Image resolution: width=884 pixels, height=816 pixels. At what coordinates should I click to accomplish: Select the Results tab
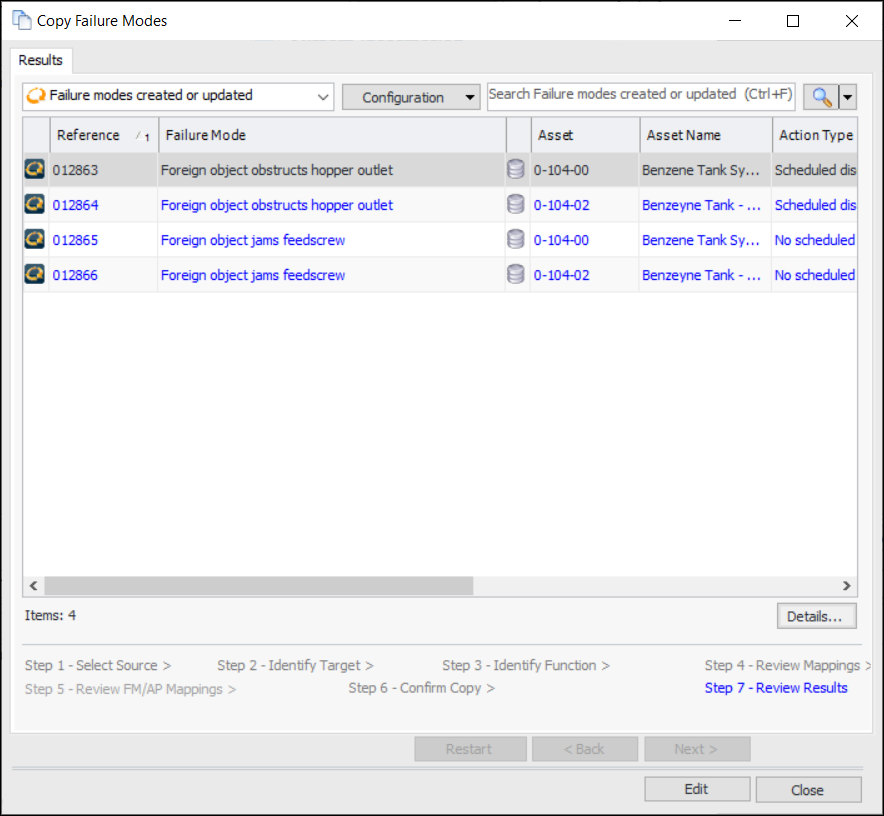tap(41, 60)
